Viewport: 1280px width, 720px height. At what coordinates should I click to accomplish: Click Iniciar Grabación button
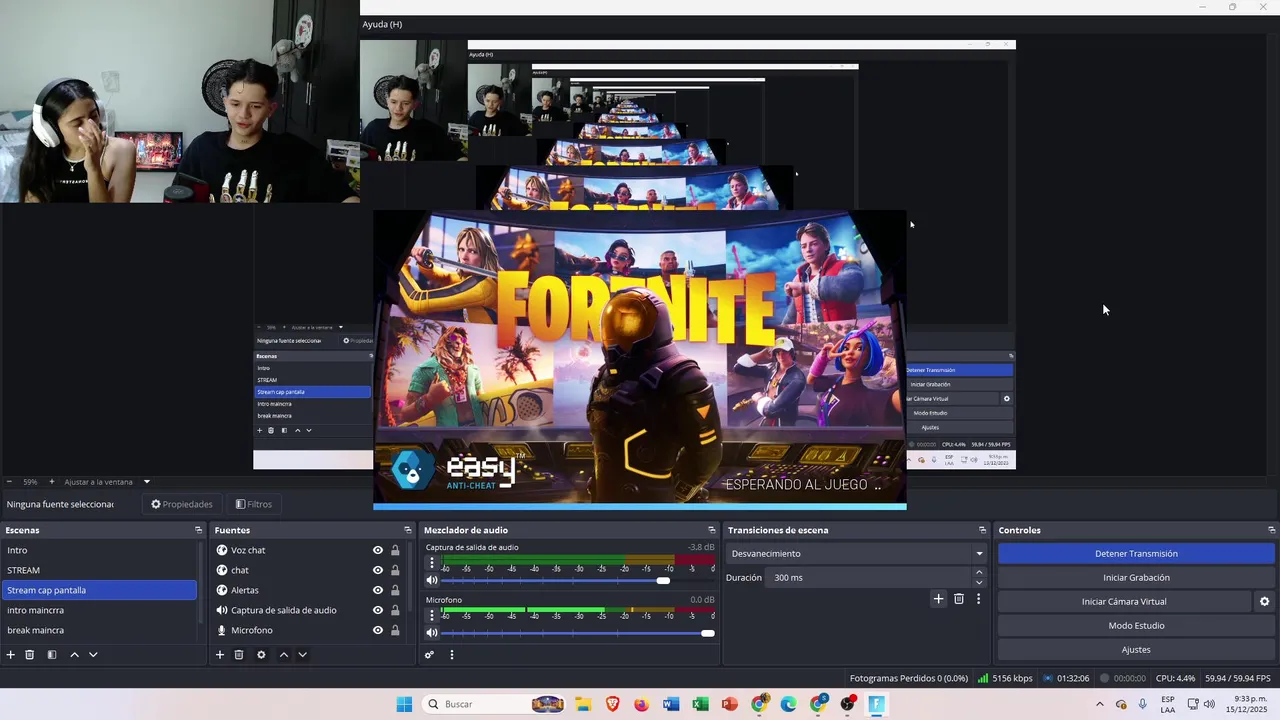1136,578
